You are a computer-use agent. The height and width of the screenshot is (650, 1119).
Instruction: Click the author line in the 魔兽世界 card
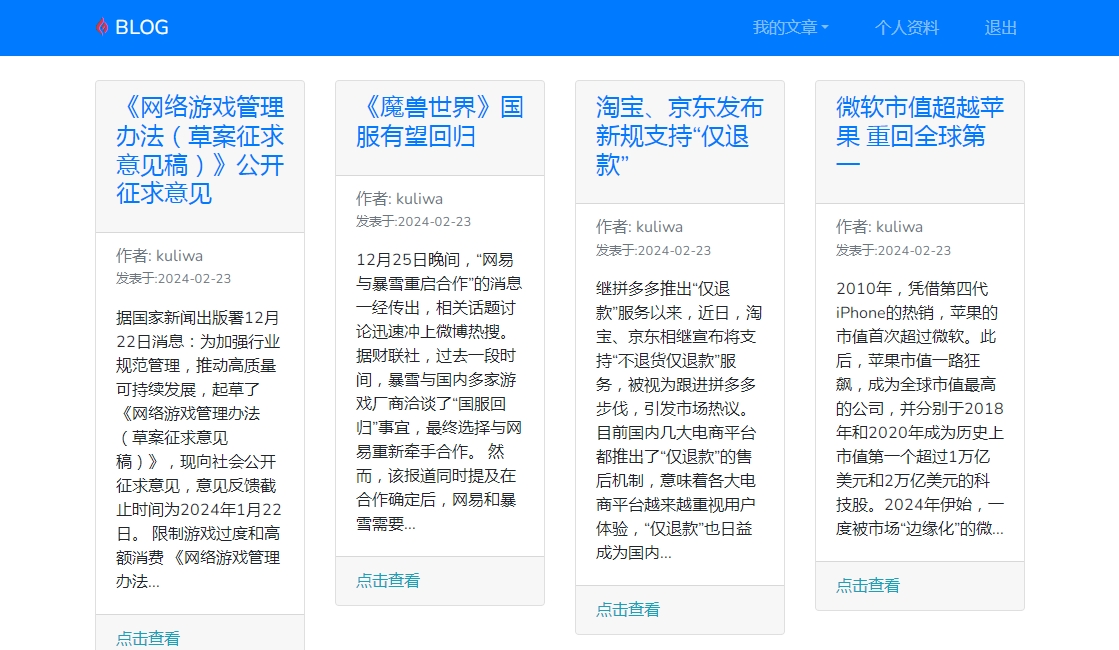click(399, 199)
